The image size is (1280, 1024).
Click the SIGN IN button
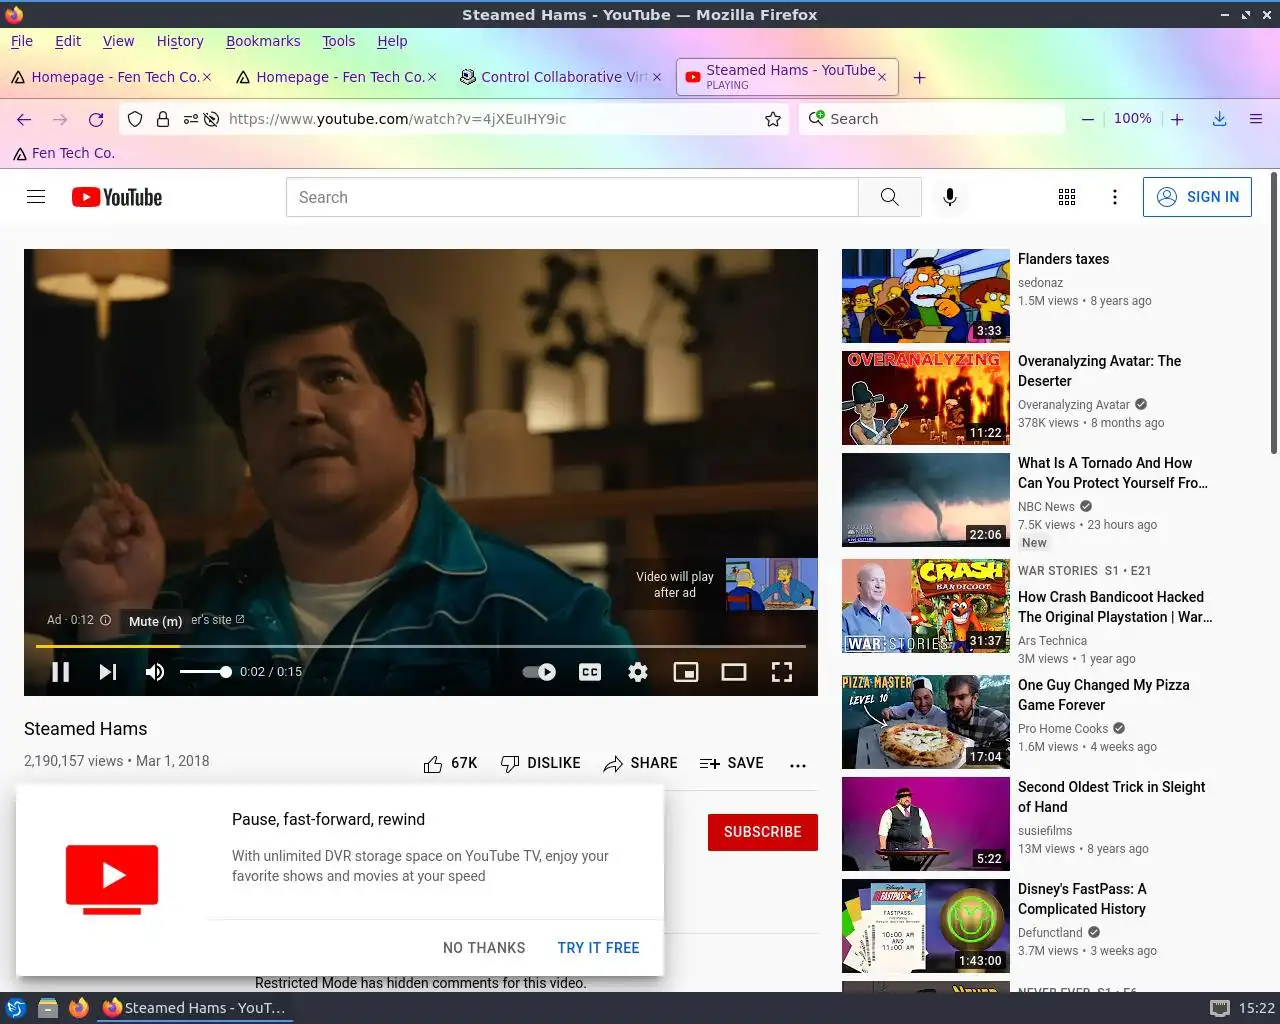1197,197
